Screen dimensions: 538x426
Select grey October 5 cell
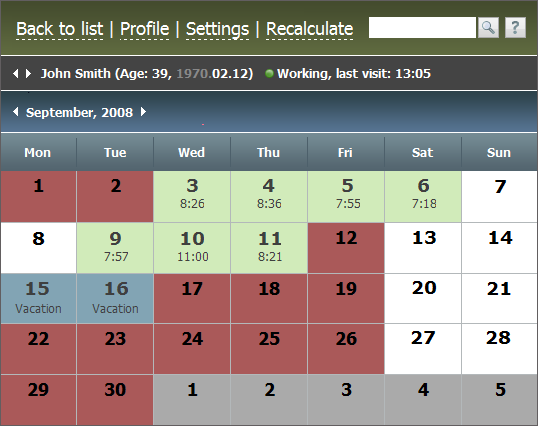500,400
